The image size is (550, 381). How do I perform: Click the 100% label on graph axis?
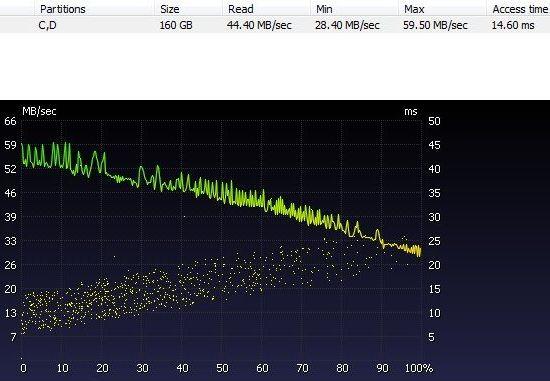point(419,368)
